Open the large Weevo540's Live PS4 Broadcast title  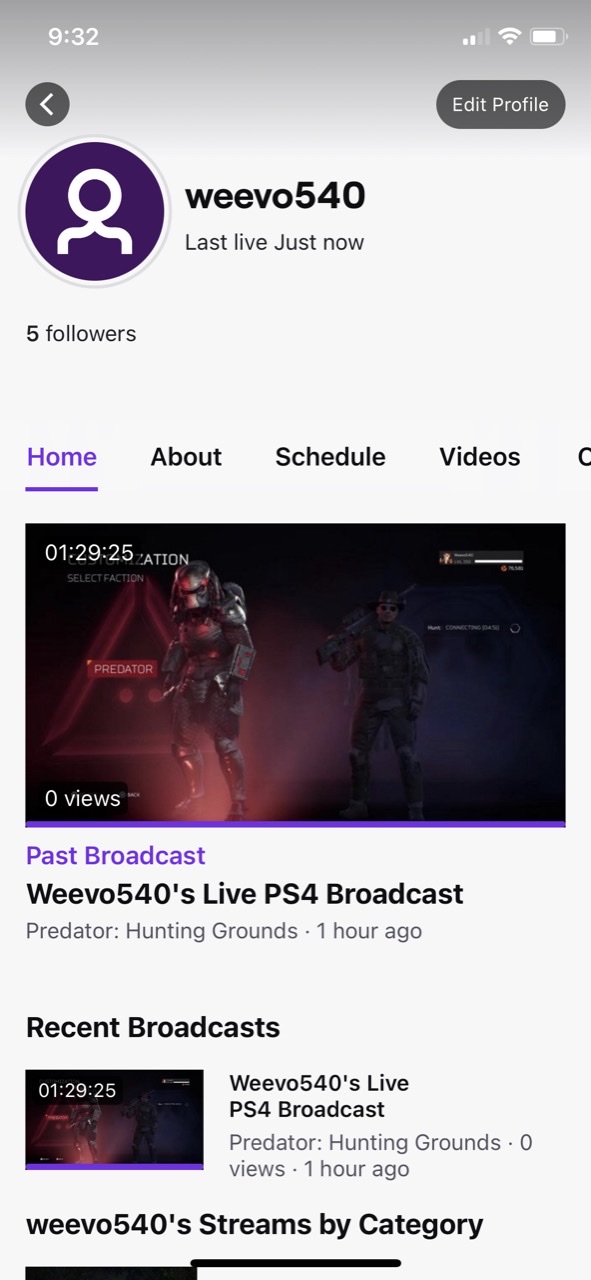pos(245,893)
